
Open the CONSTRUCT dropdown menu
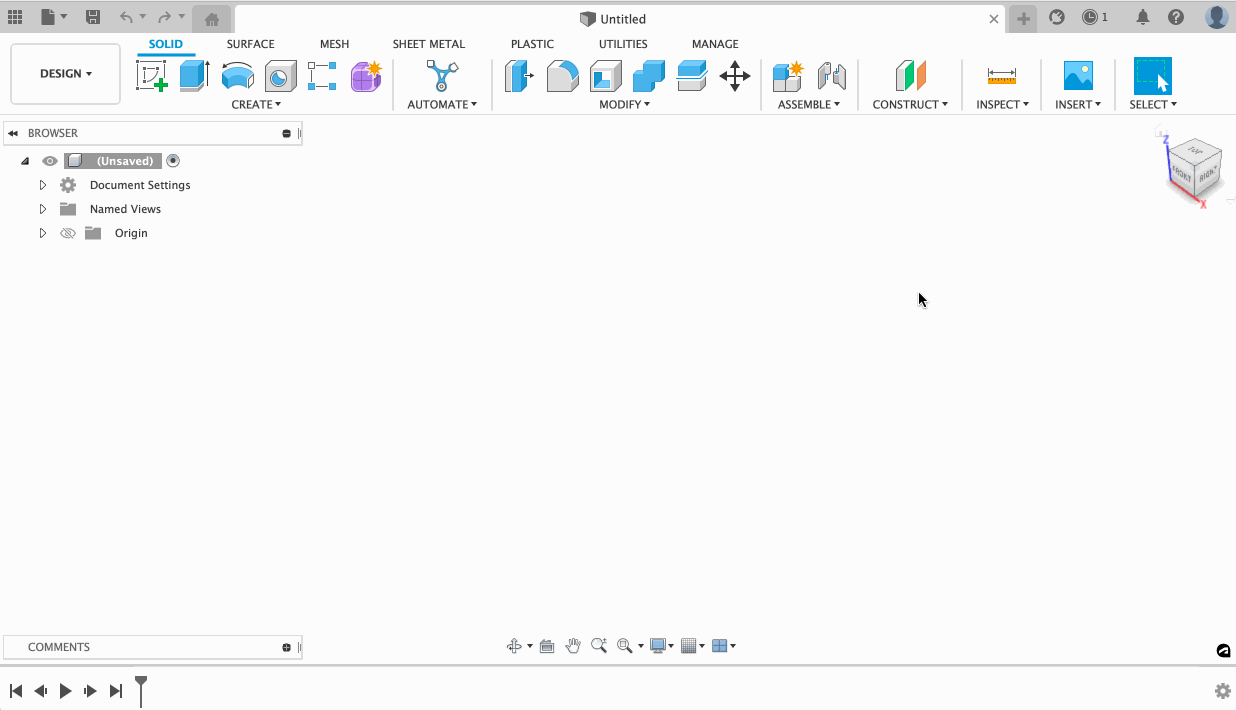click(x=910, y=104)
